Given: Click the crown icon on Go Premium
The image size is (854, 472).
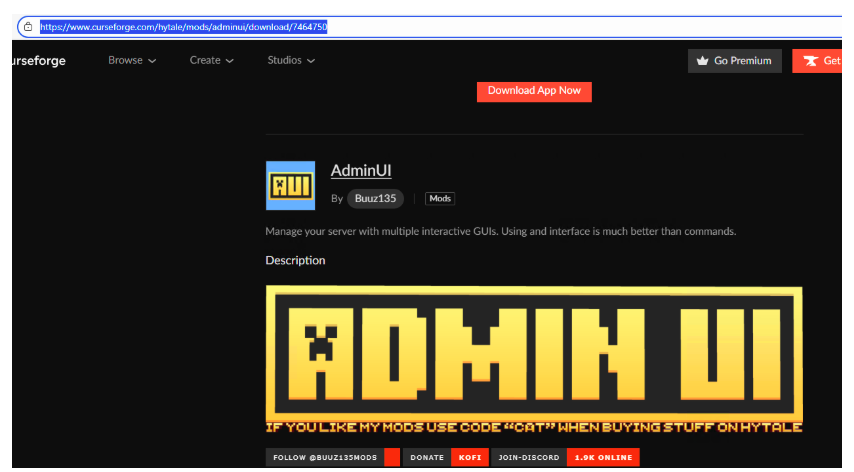Looking at the screenshot, I should [x=703, y=61].
